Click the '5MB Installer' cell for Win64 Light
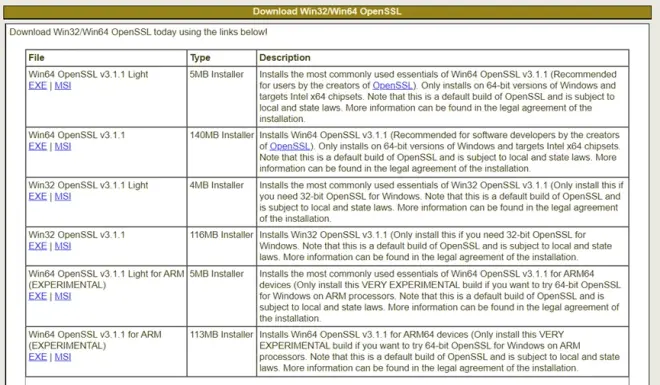The height and width of the screenshot is (385, 660). [x=221, y=96]
